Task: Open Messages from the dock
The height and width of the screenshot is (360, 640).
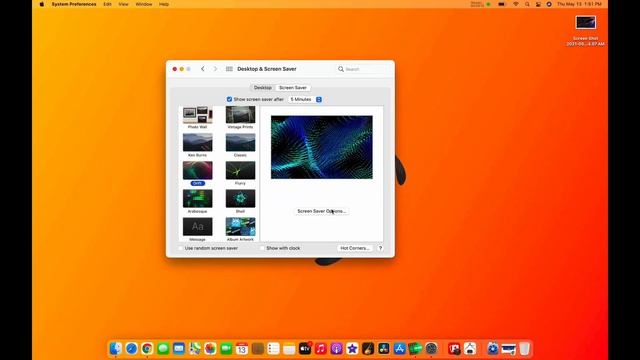Action: (163, 349)
